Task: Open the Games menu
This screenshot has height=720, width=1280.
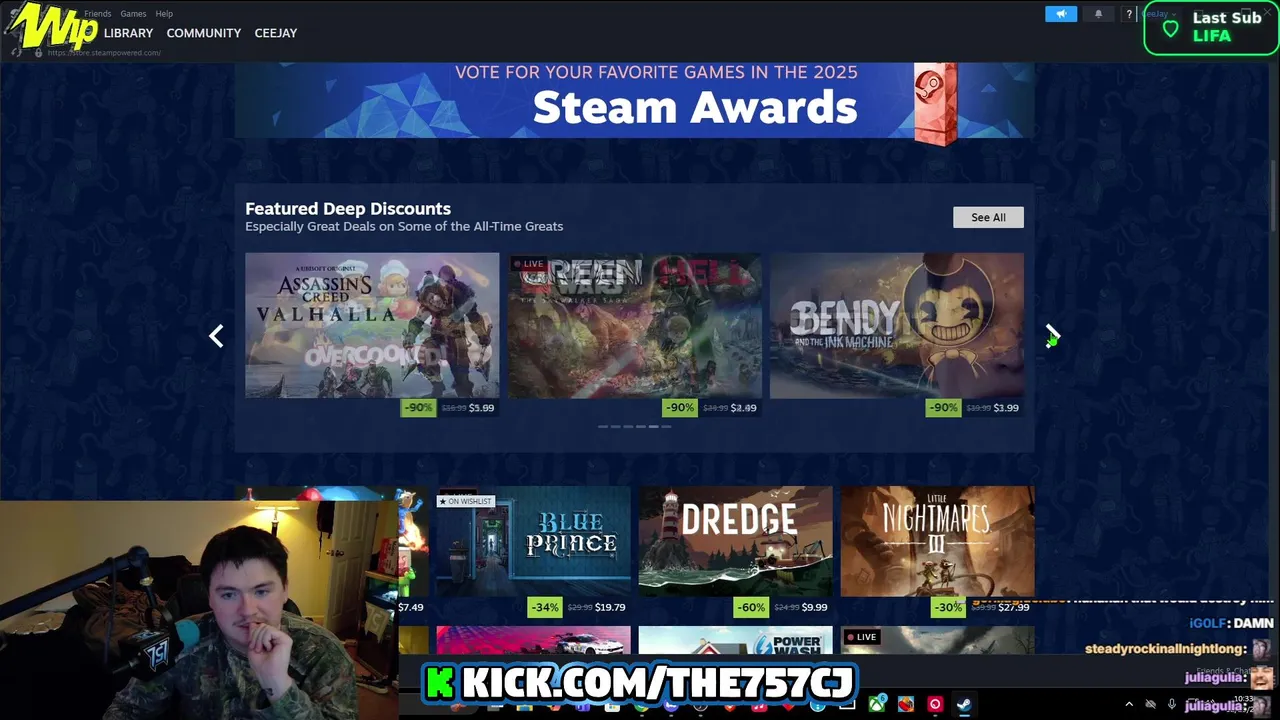Action: [x=133, y=14]
